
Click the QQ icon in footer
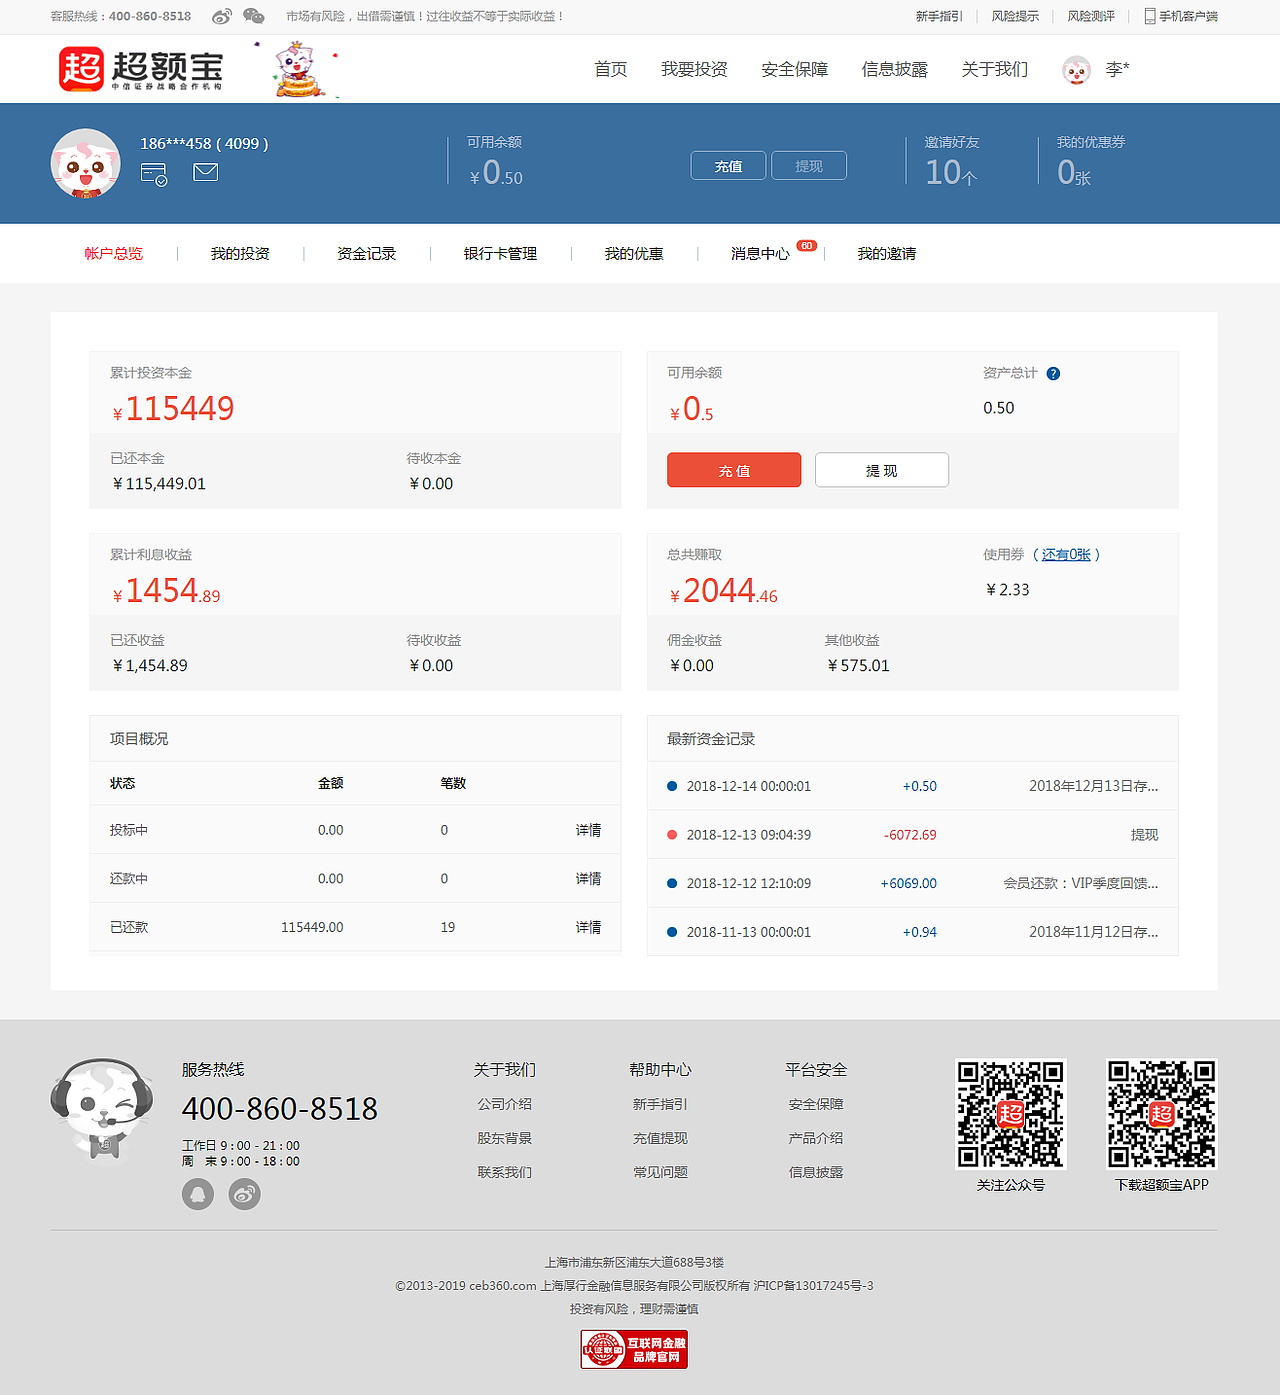[198, 1194]
